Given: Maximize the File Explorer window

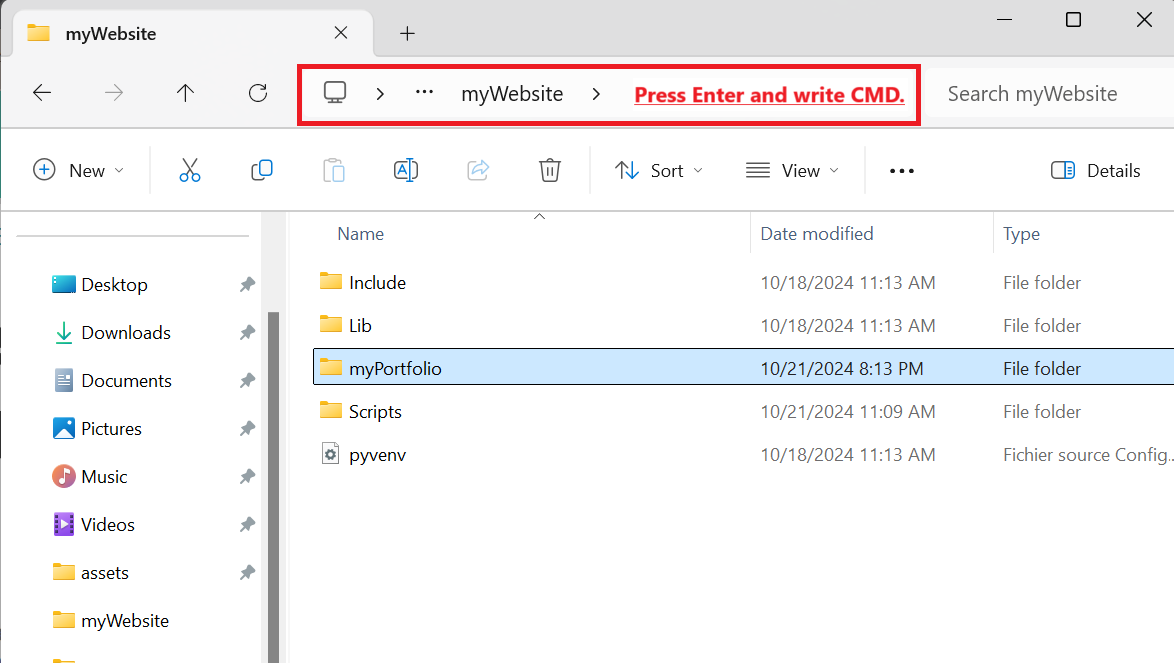Looking at the screenshot, I should (x=1073, y=19).
